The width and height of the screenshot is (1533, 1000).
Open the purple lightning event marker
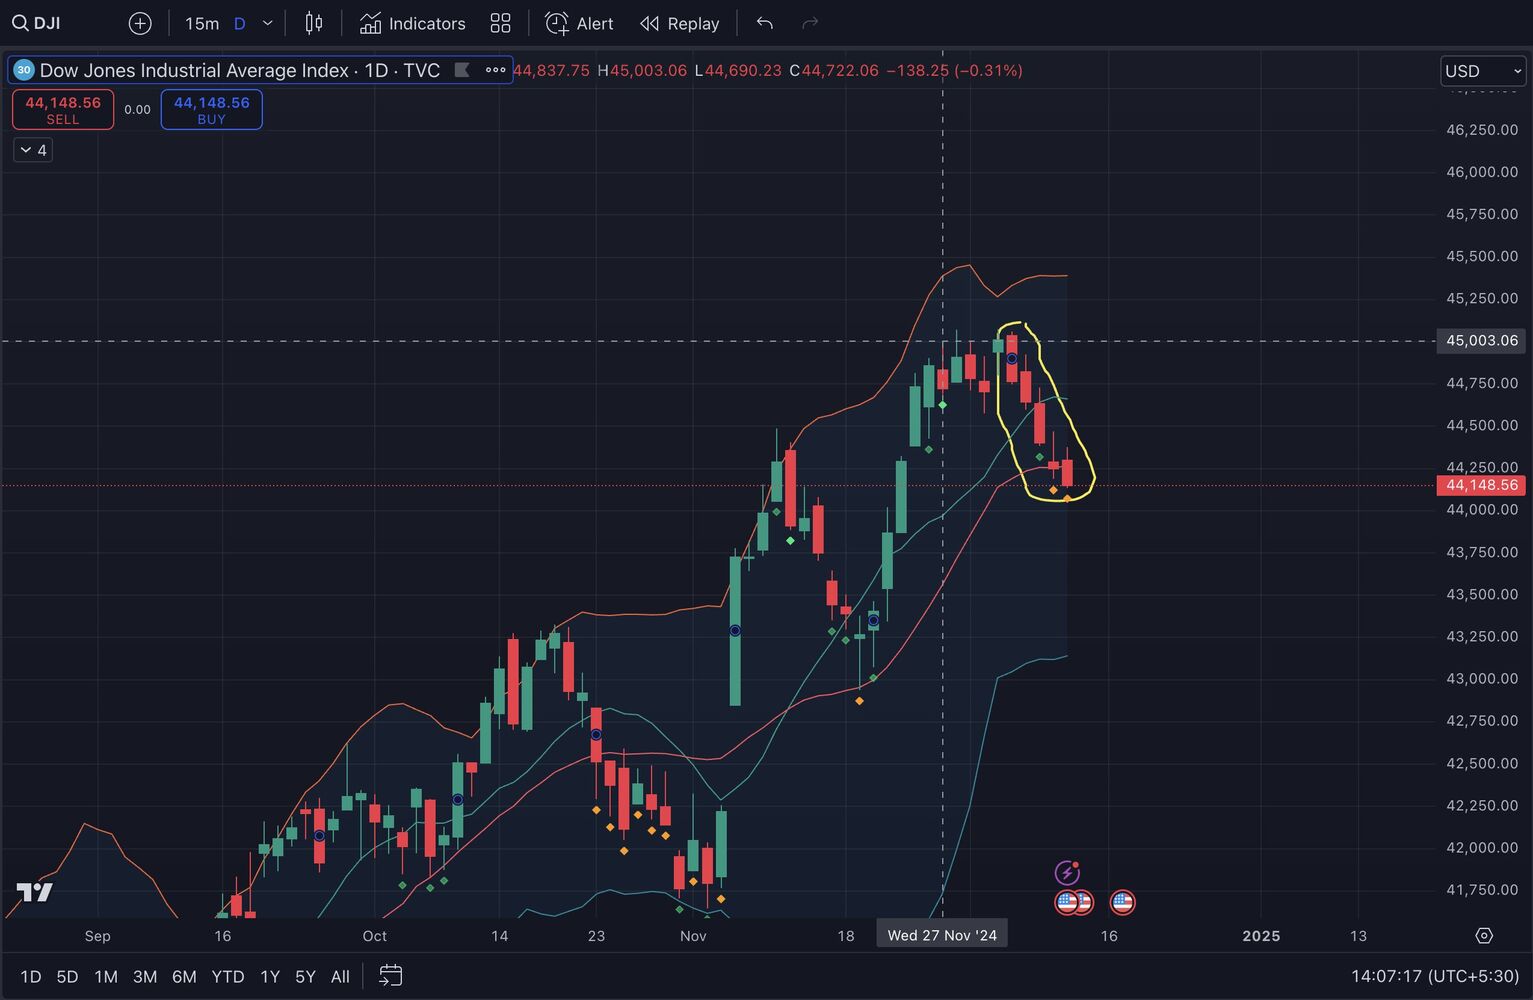[1067, 872]
